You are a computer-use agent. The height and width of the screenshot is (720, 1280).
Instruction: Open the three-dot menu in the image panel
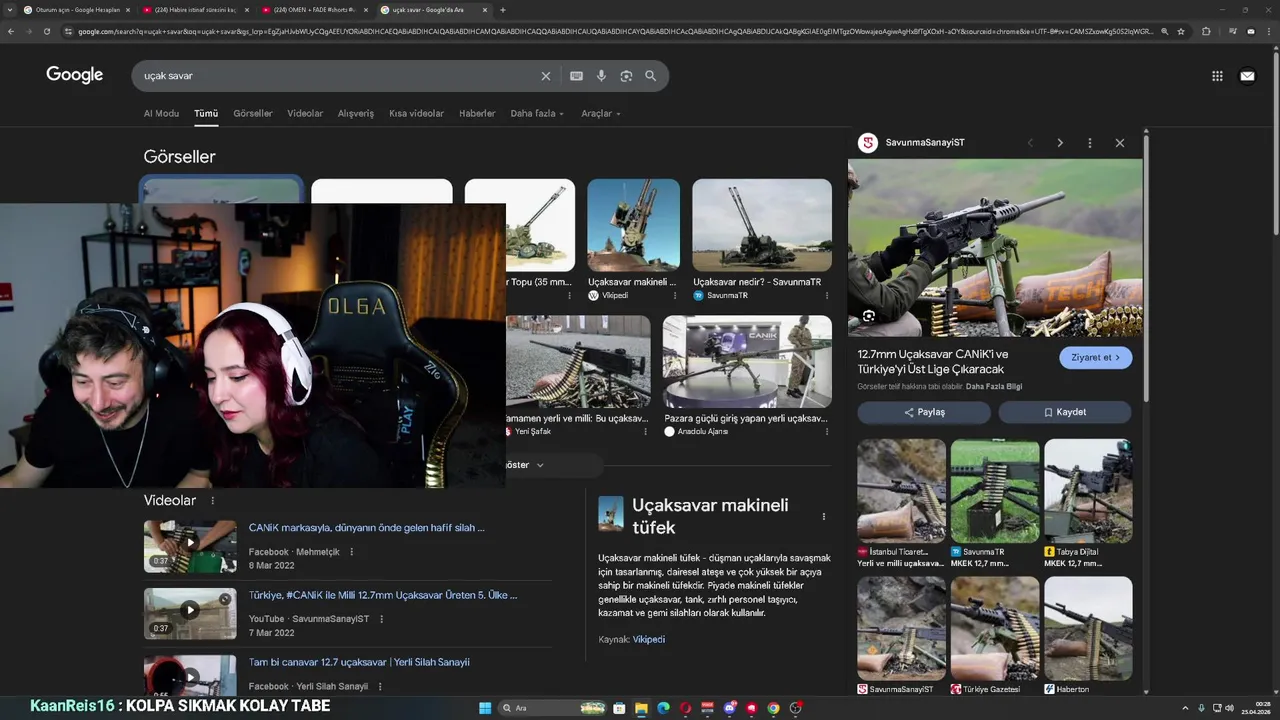[x=1090, y=143]
